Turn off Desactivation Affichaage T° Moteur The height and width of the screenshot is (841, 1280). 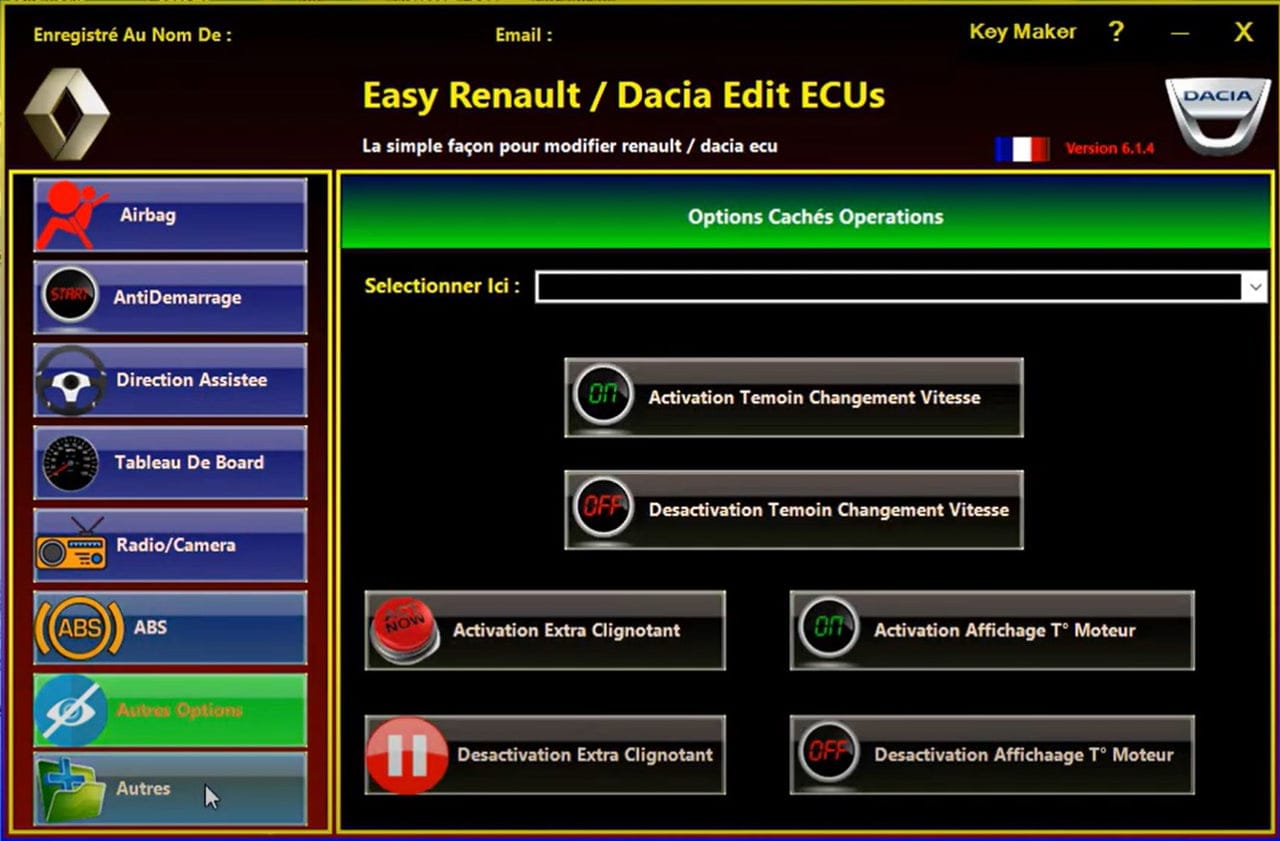pyautogui.click(x=991, y=755)
